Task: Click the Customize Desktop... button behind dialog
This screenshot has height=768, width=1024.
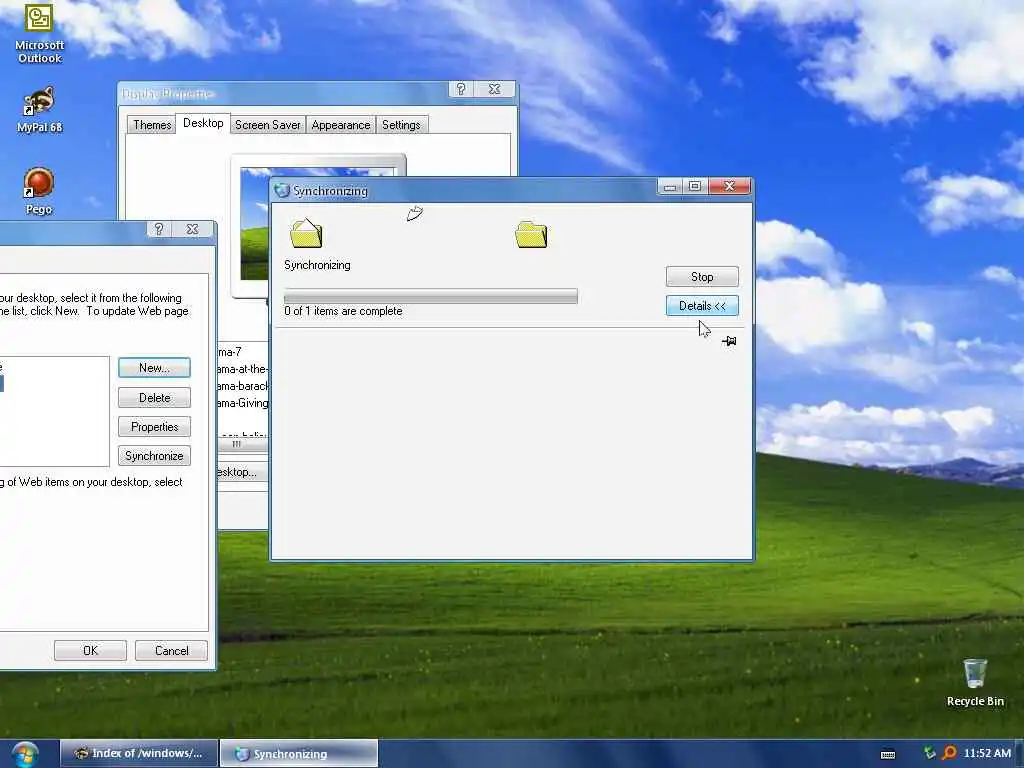Action: (x=242, y=472)
